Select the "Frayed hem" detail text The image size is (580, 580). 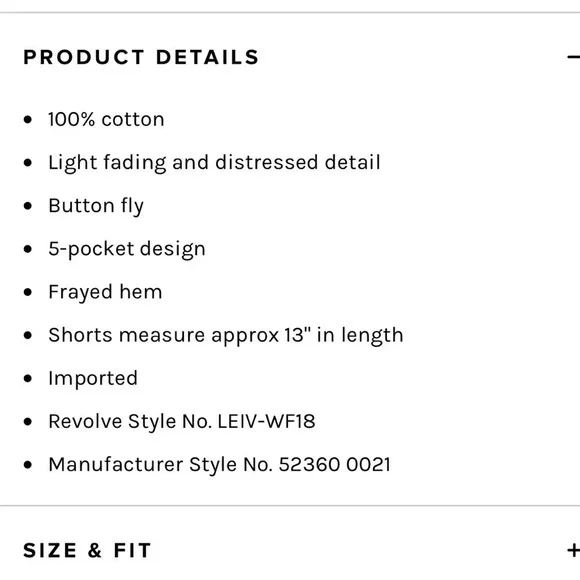105,292
